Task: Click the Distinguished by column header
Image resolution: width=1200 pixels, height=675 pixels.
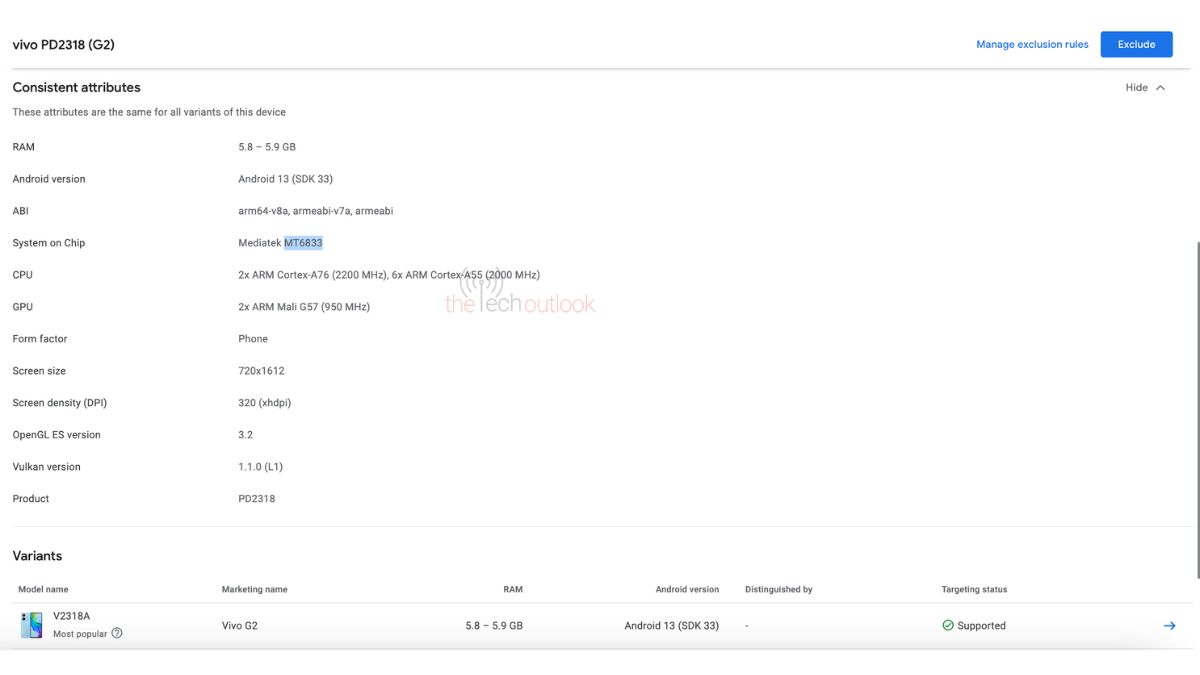Action: pos(778,590)
